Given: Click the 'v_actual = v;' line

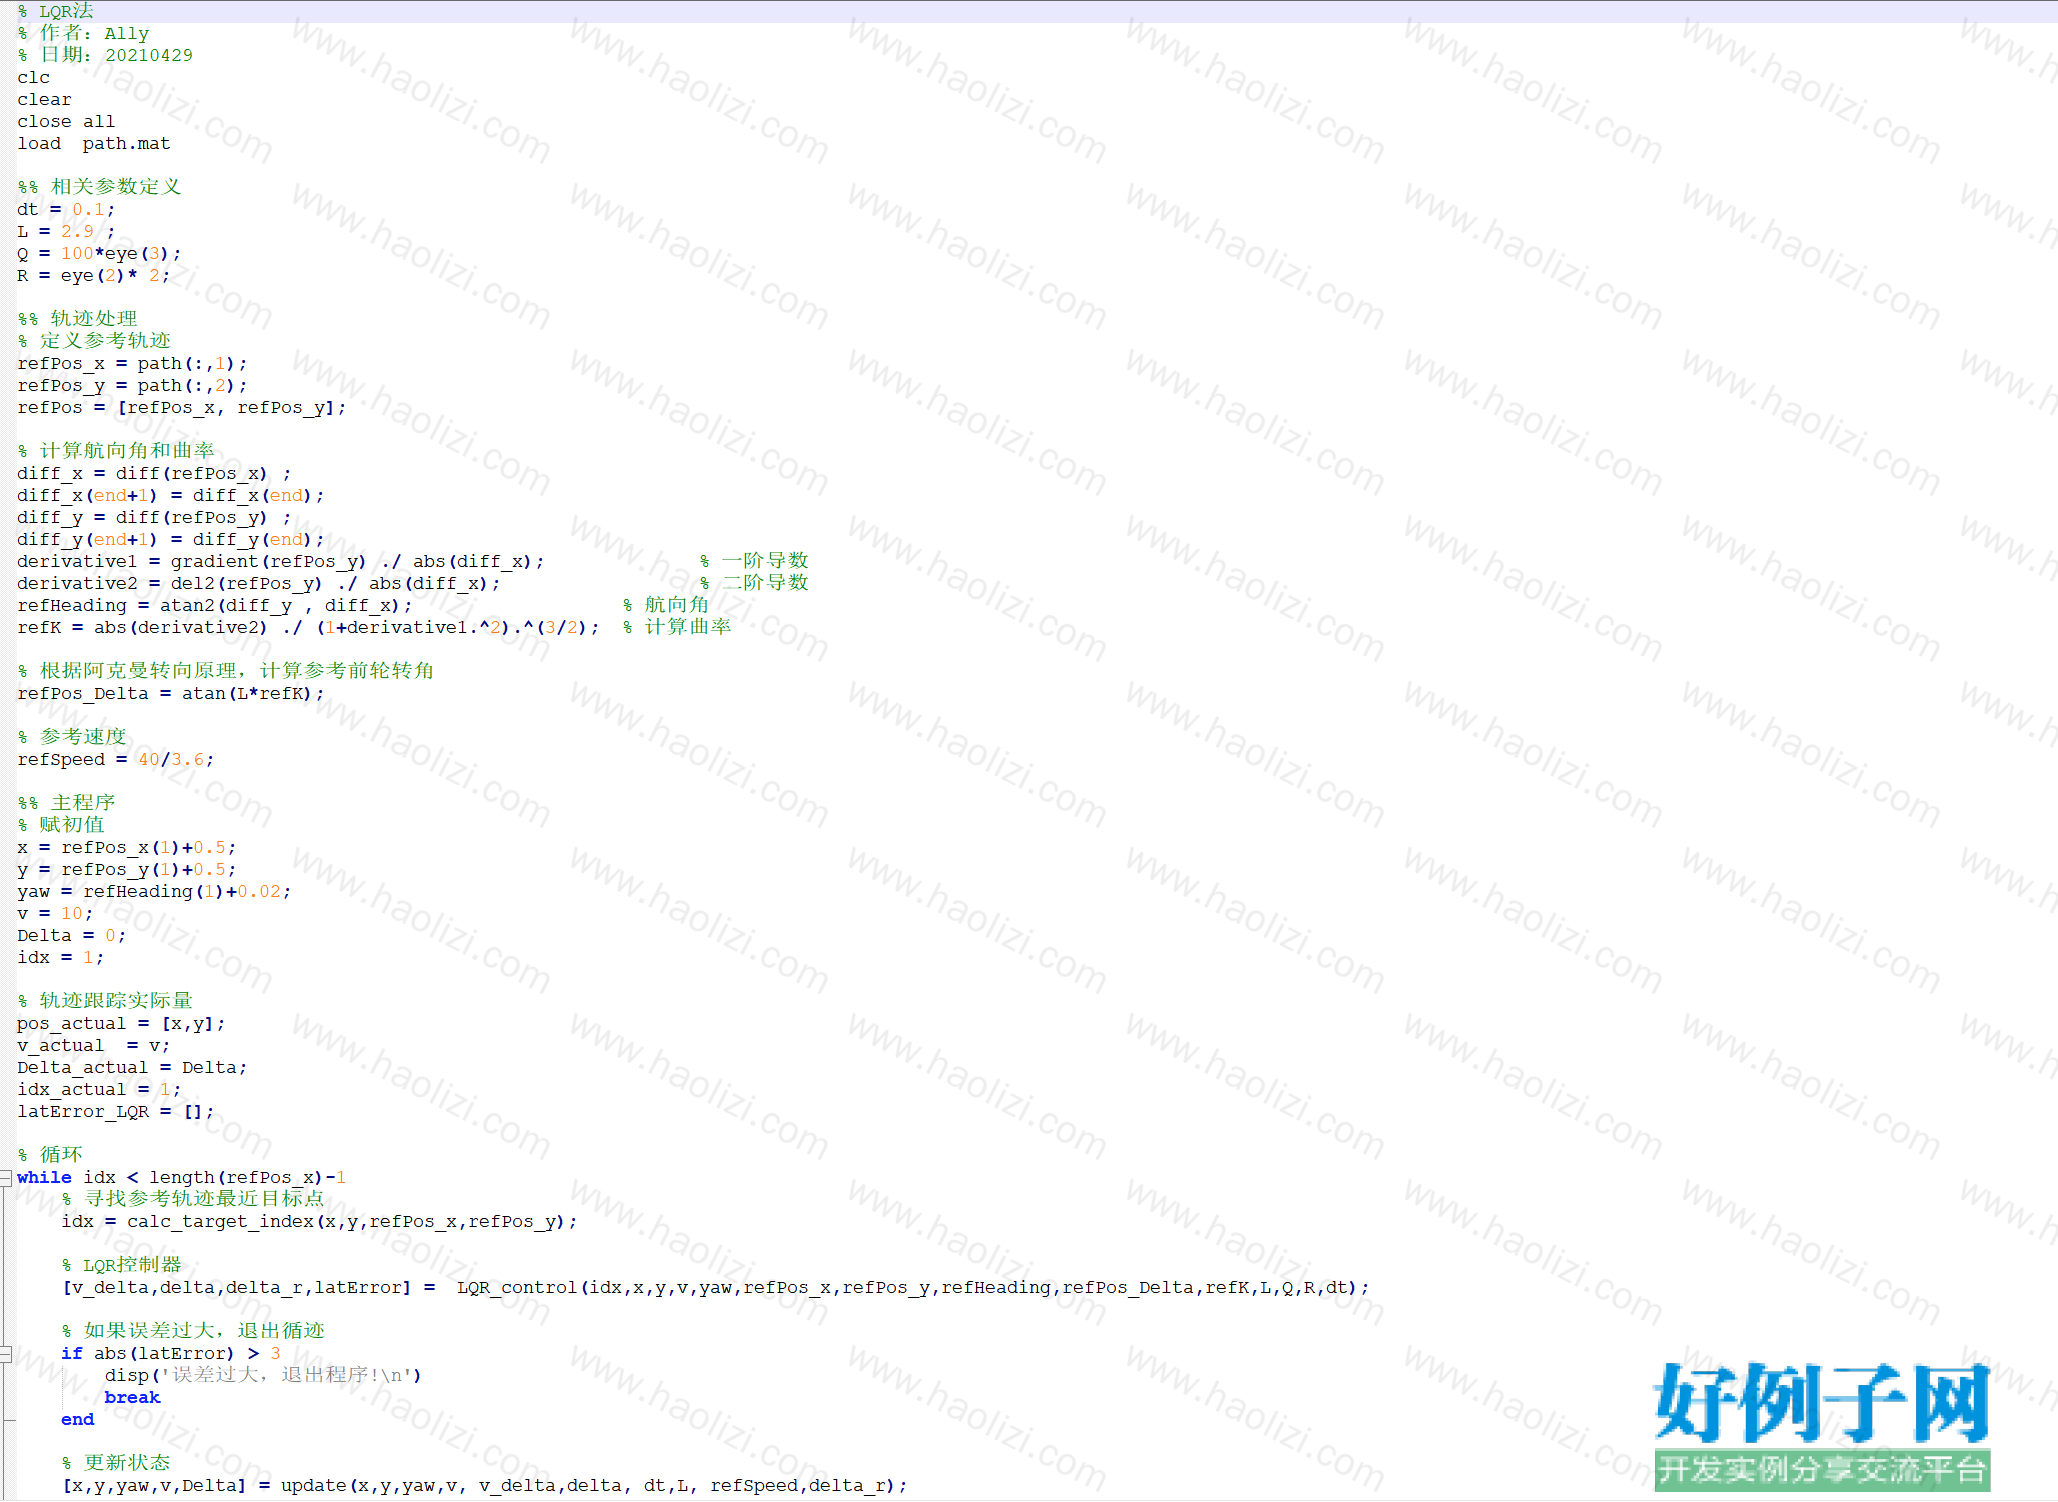Looking at the screenshot, I should (94, 1046).
